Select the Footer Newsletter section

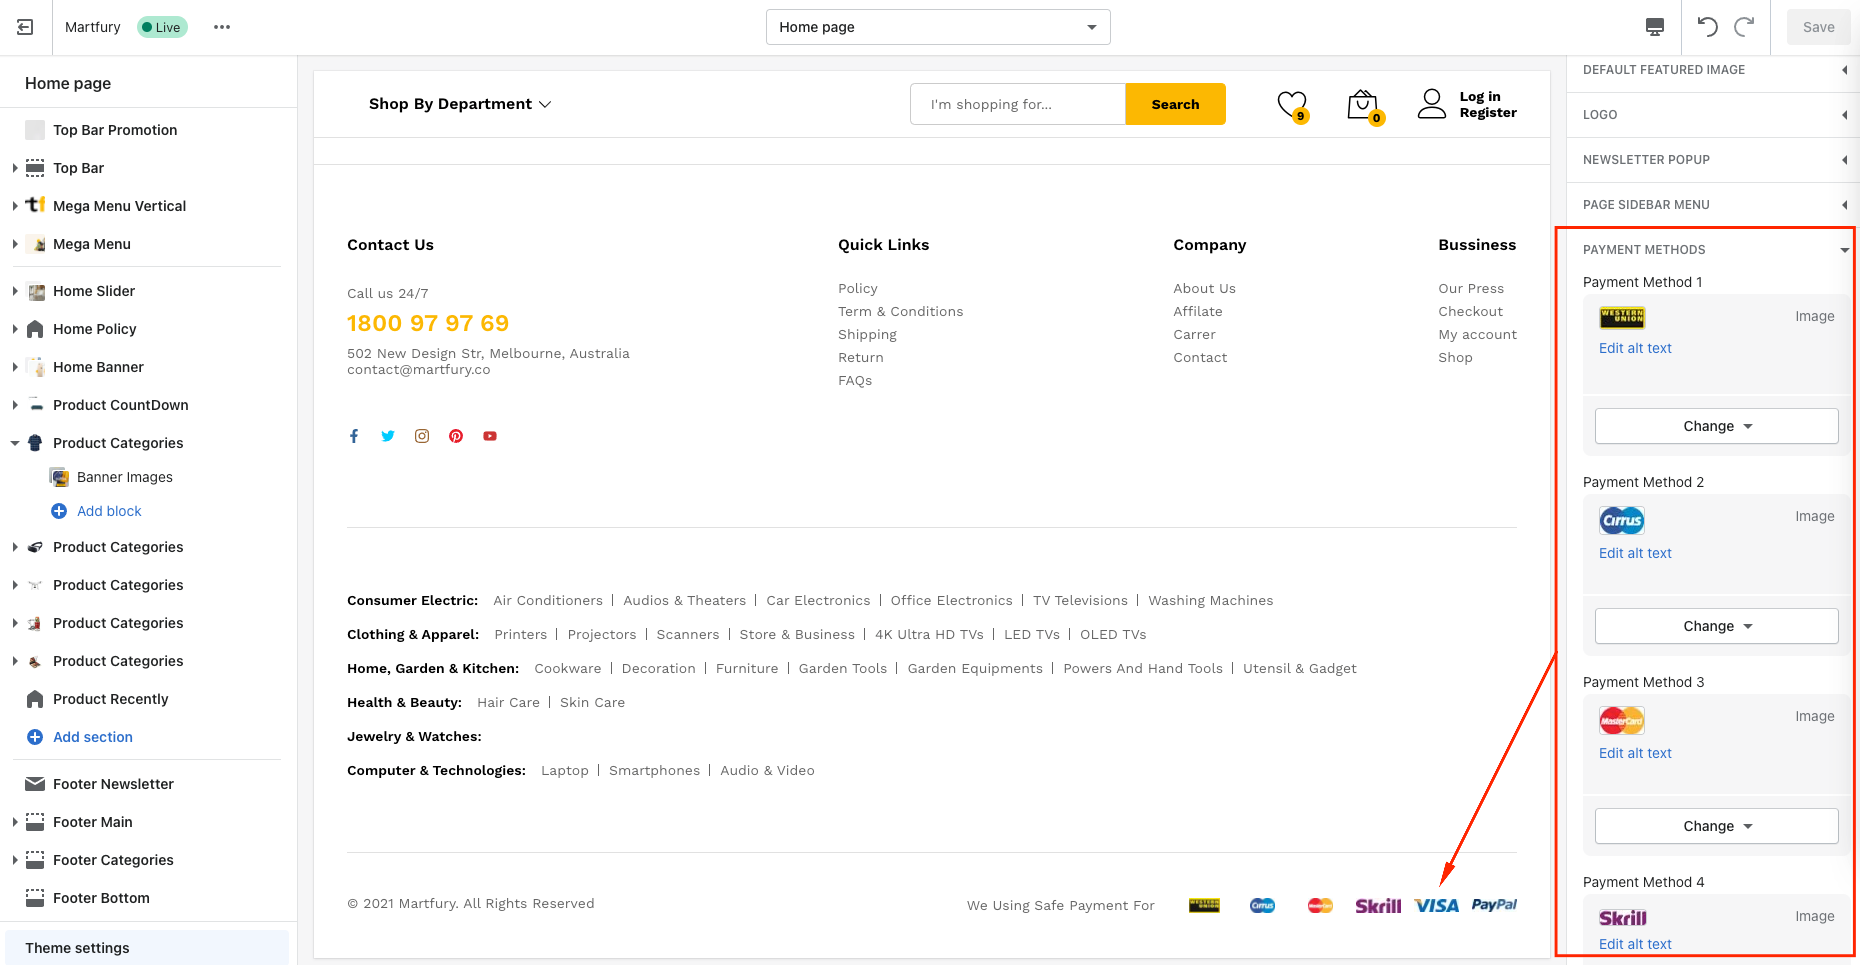pos(113,784)
